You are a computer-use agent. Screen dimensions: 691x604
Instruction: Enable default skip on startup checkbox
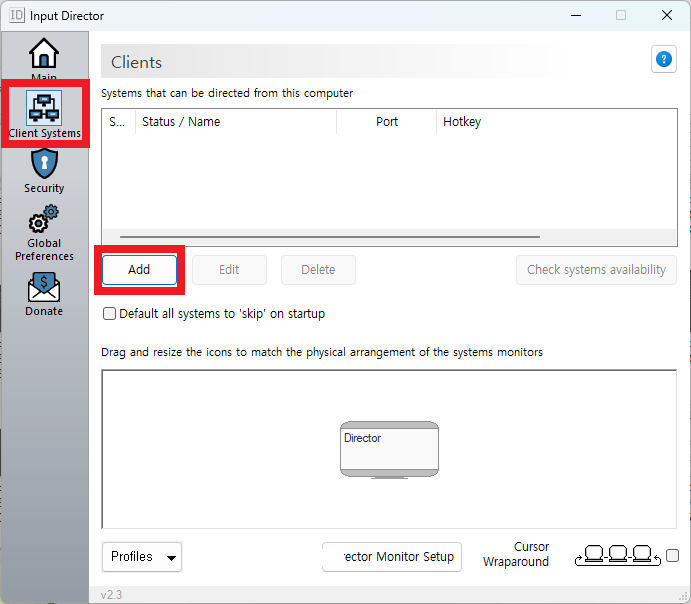click(x=109, y=314)
